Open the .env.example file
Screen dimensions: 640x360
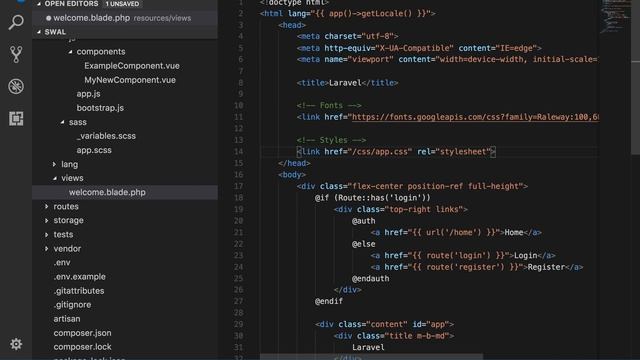tap(80, 277)
